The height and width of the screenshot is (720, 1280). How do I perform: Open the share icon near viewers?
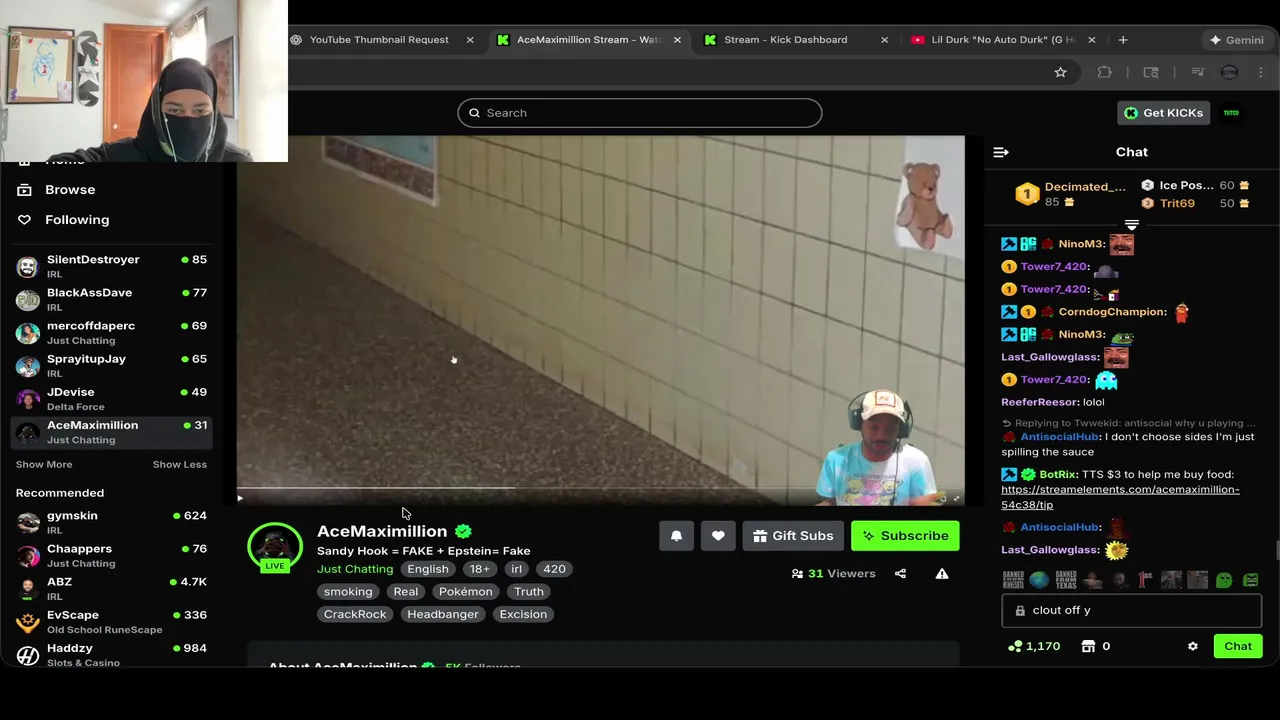coord(900,574)
